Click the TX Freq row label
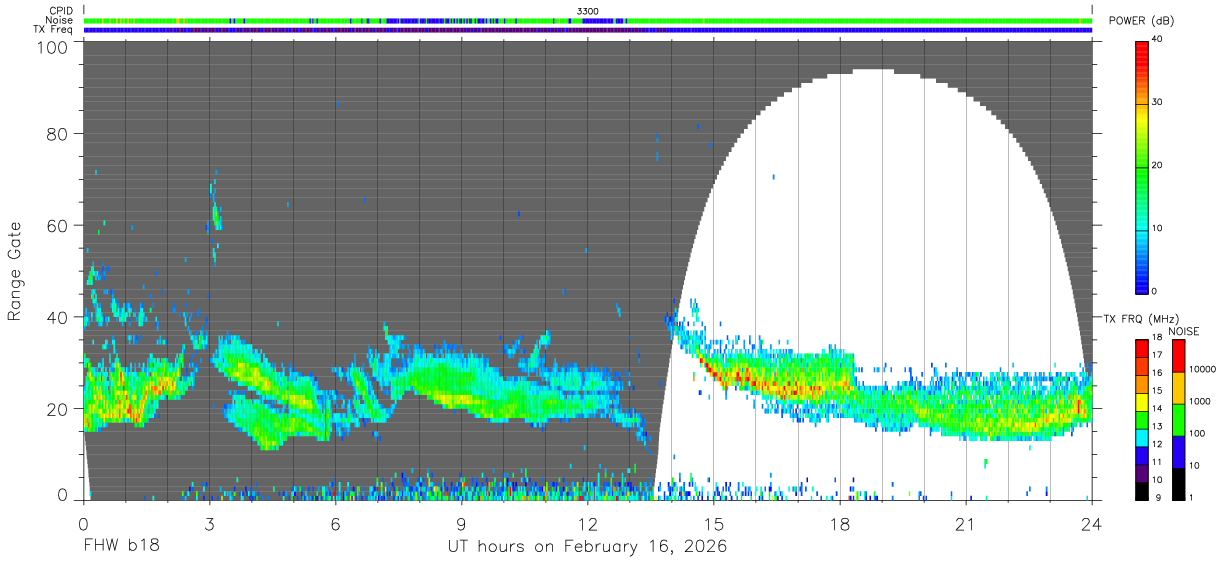 53,29
